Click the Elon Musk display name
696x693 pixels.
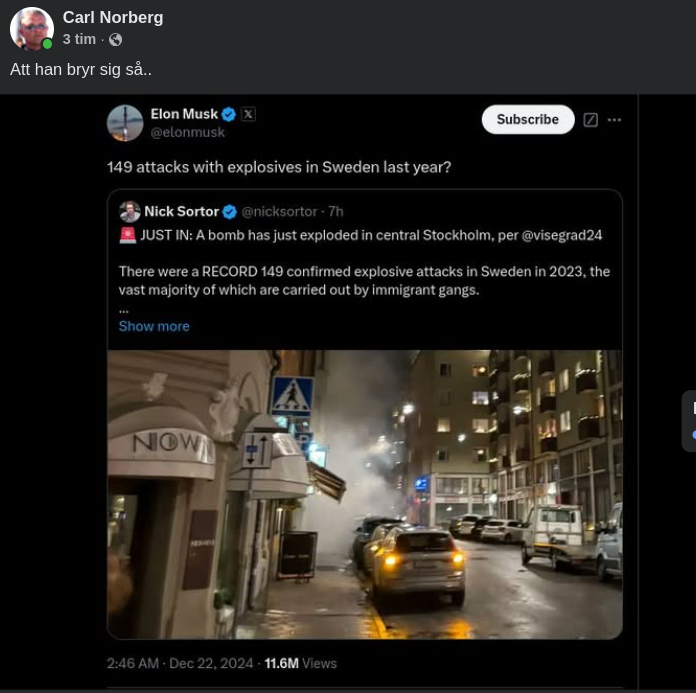[x=184, y=115]
